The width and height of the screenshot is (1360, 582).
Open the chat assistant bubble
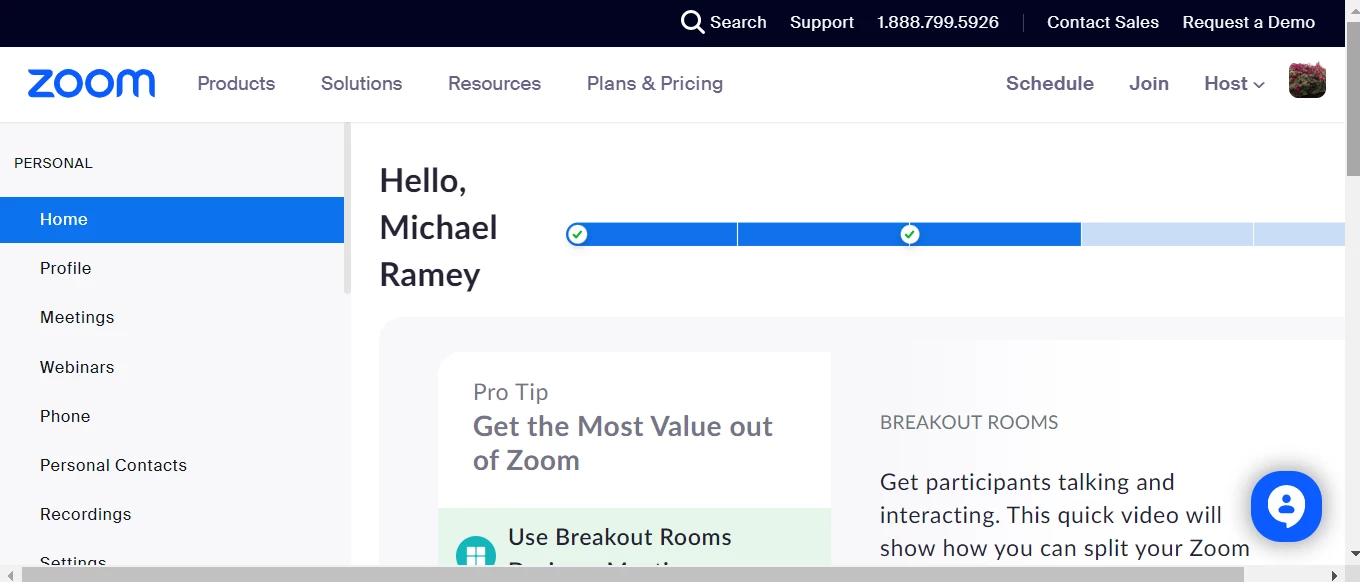(x=1286, y=507)
